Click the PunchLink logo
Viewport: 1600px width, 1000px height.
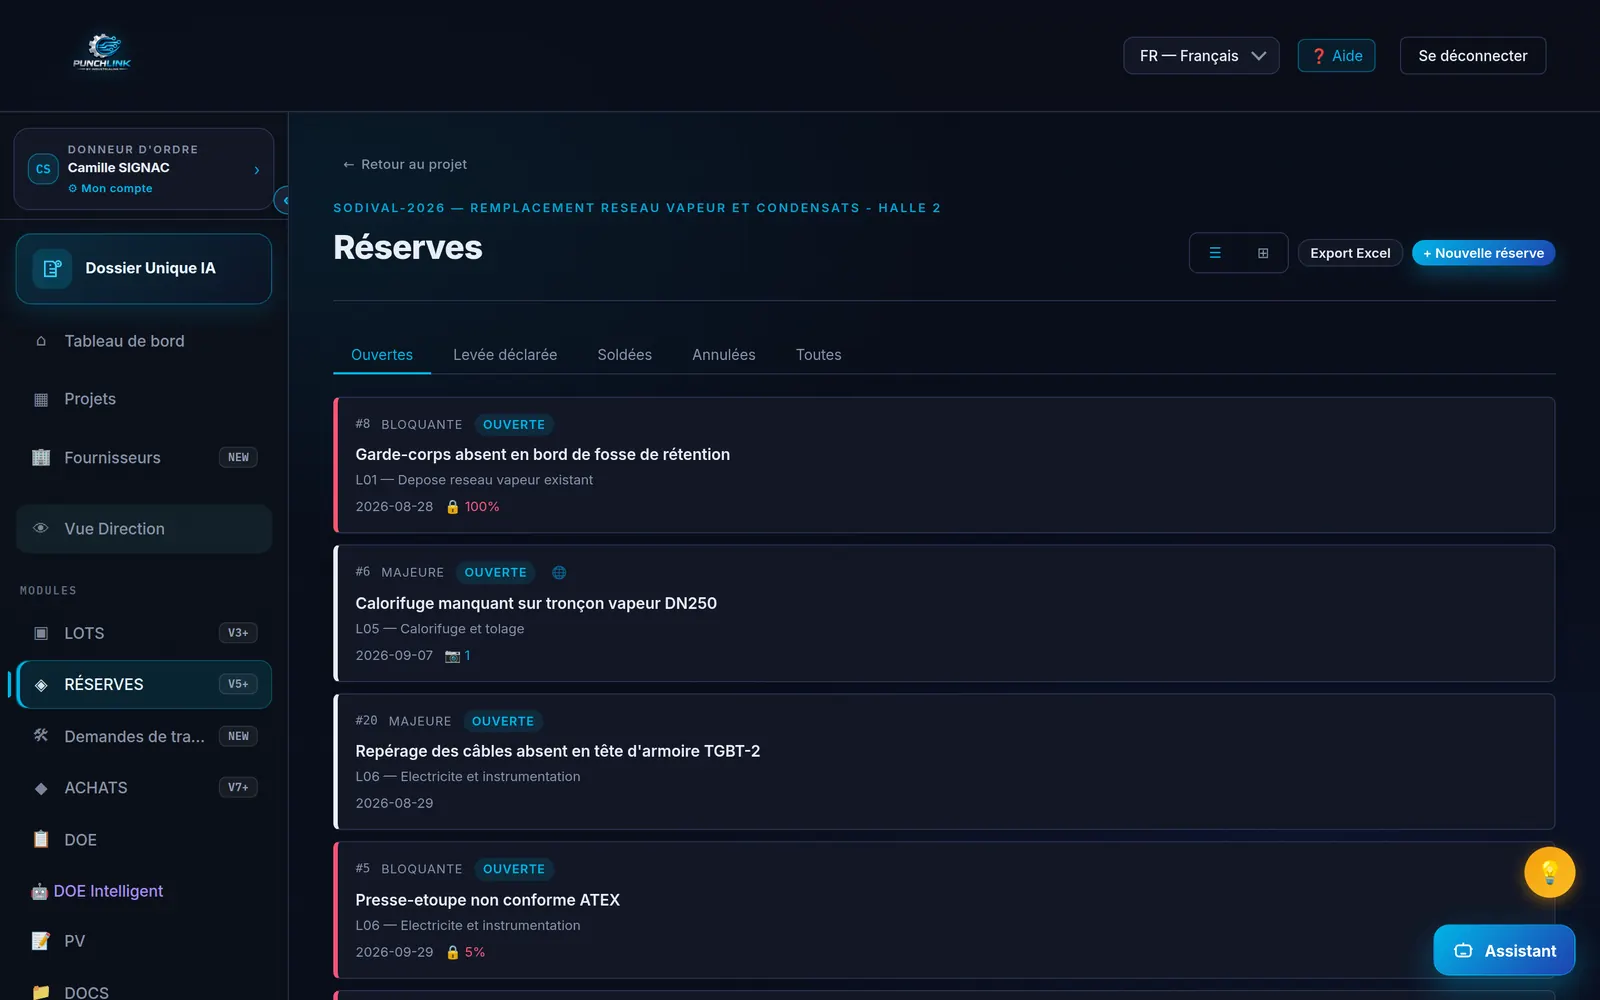point(102,52)
